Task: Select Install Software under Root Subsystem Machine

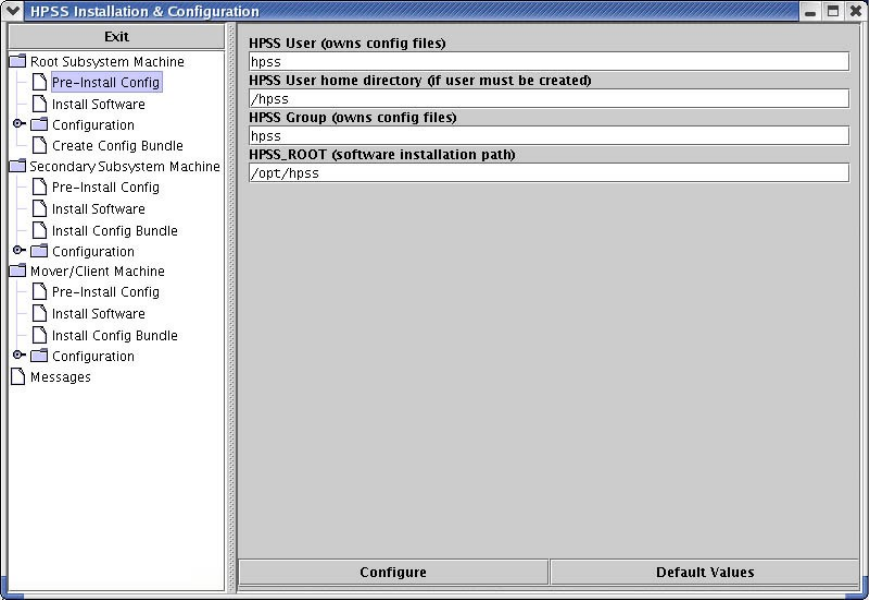Action: click(99, 104)
